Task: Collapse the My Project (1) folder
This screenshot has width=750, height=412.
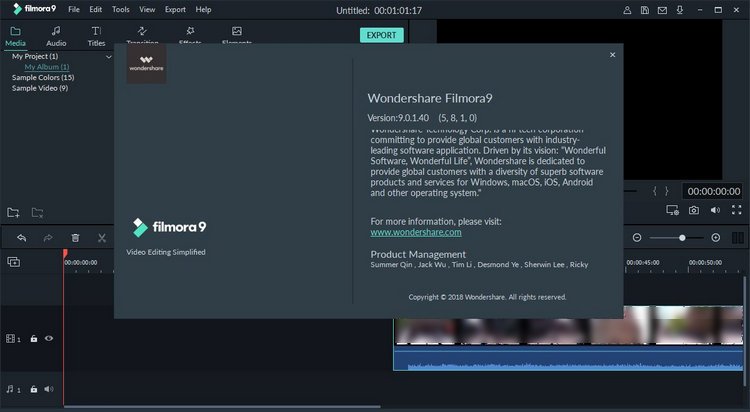Action: point(109,56)
